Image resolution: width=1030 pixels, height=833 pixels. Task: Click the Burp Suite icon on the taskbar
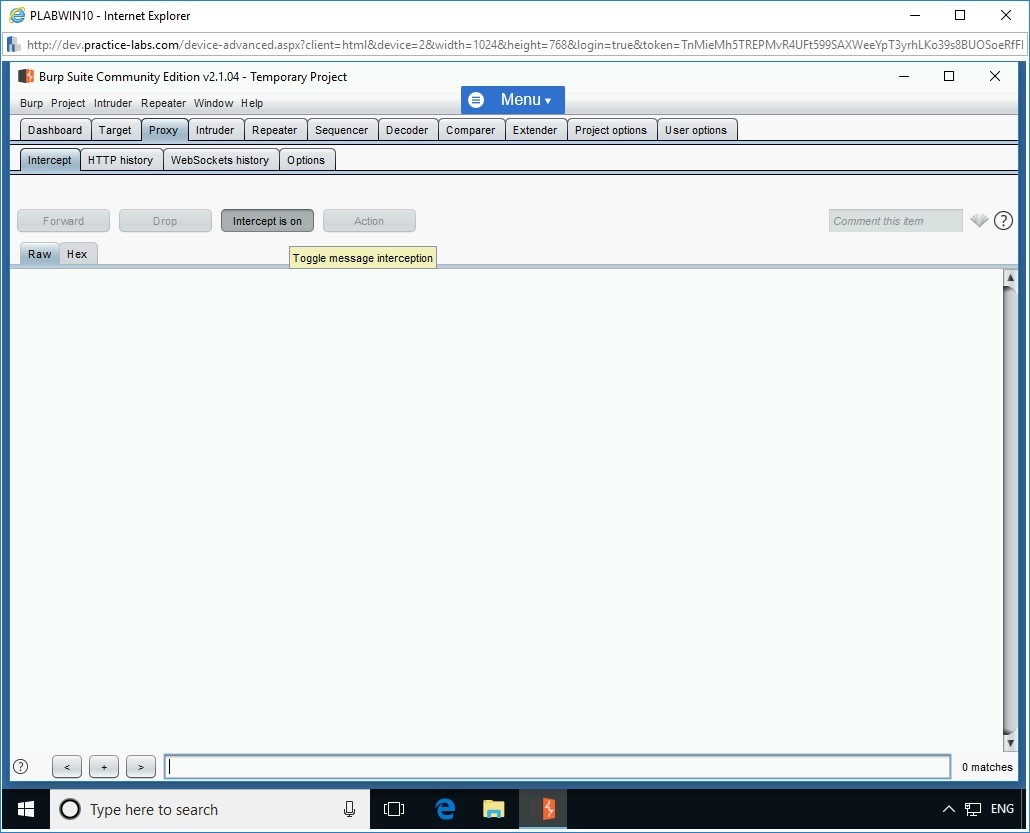pos(543,809)
